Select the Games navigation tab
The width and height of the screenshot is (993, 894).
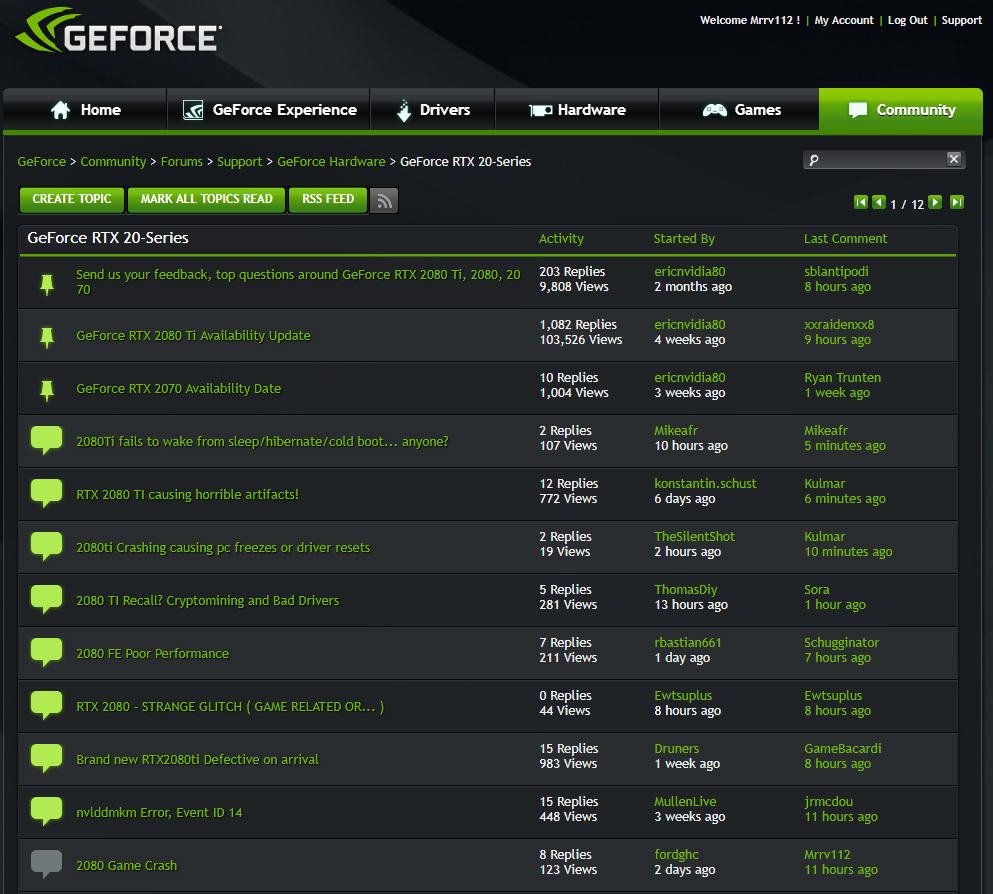pyautogui.click(x=741, y=110)
